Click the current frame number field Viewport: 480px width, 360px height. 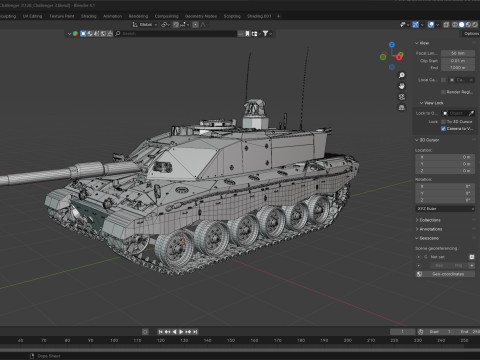click(x=402, y=332)
